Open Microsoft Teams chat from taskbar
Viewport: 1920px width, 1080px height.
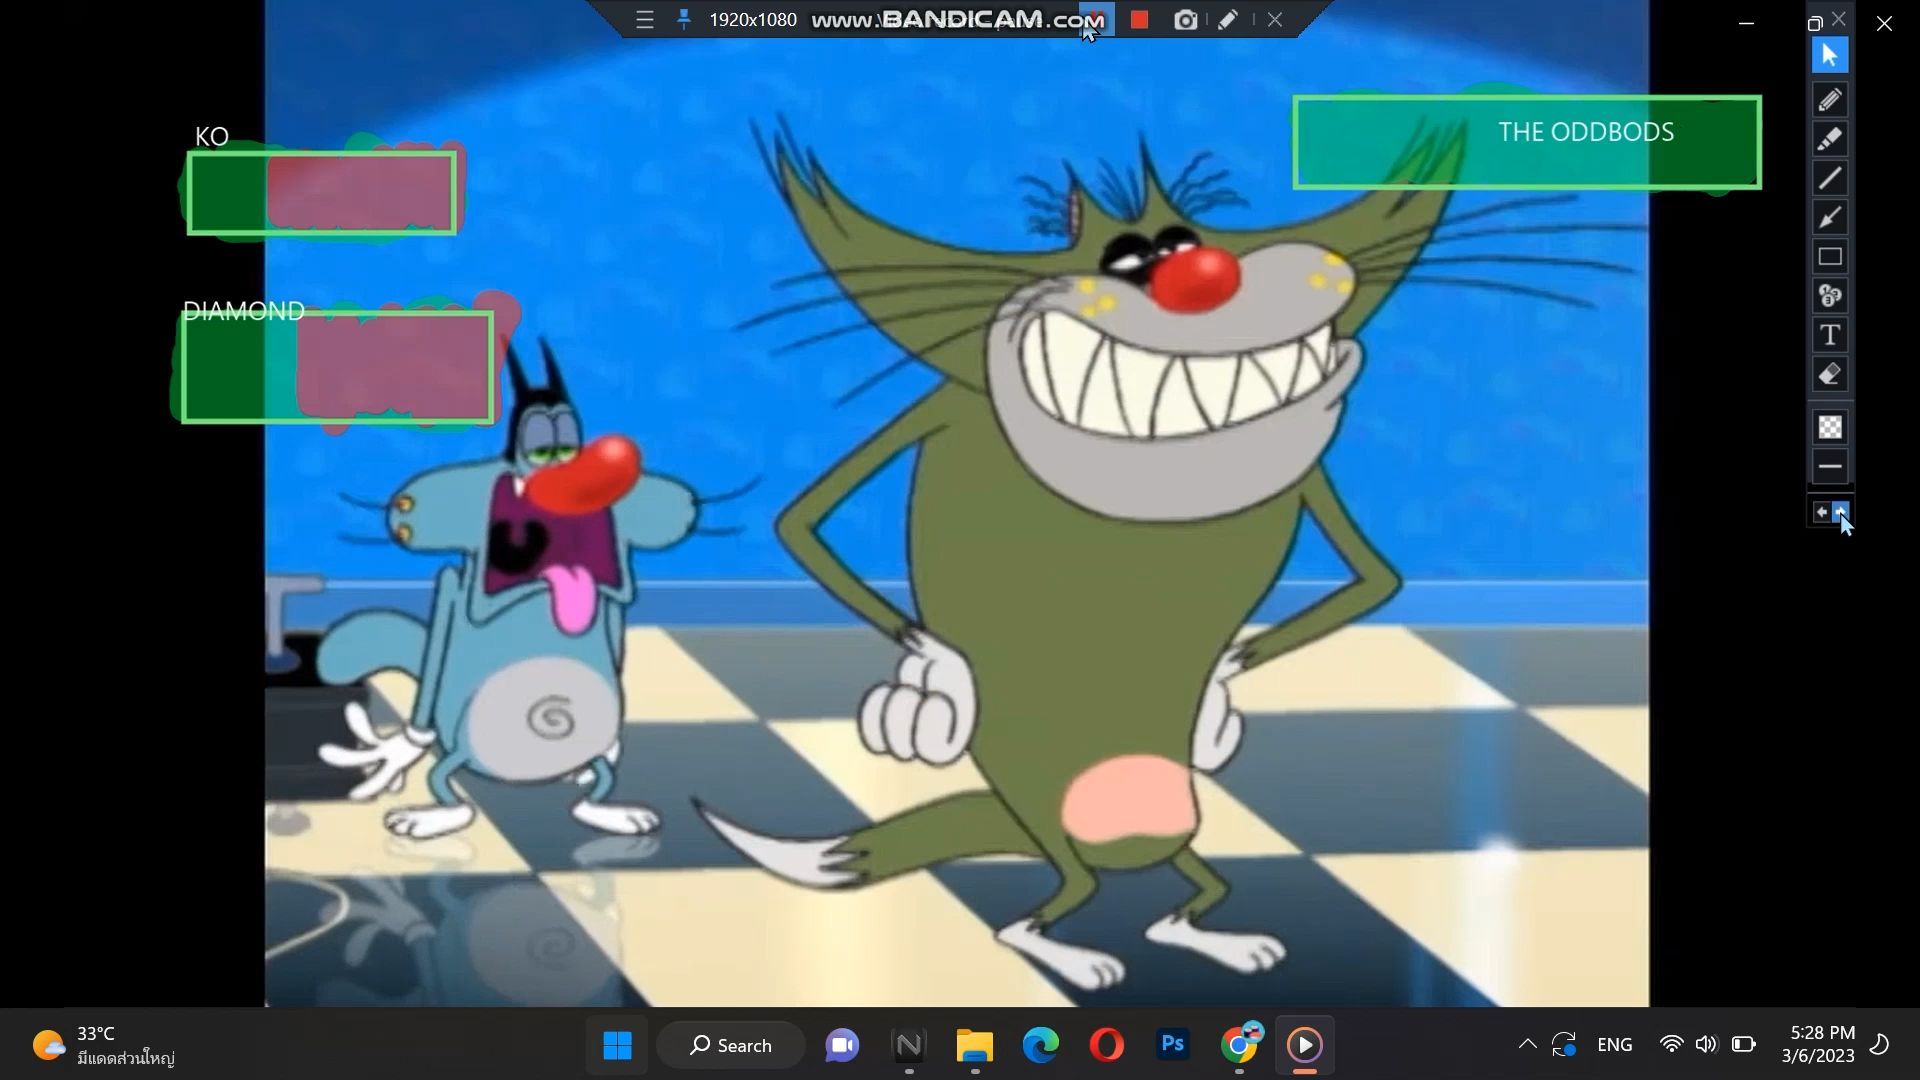click(x=842, y=1046)
